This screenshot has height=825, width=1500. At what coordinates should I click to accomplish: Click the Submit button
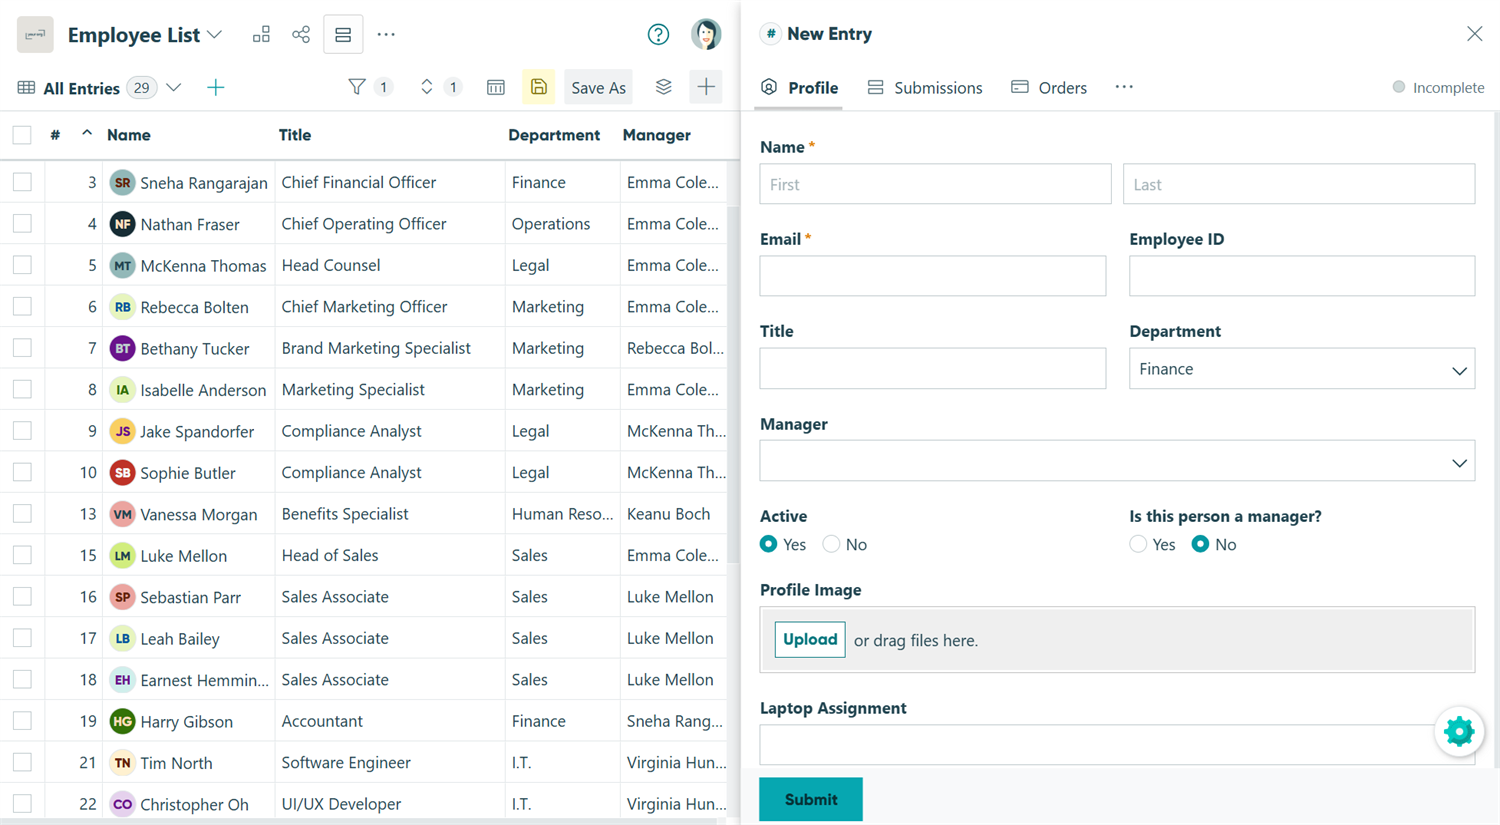coord(811,799)
